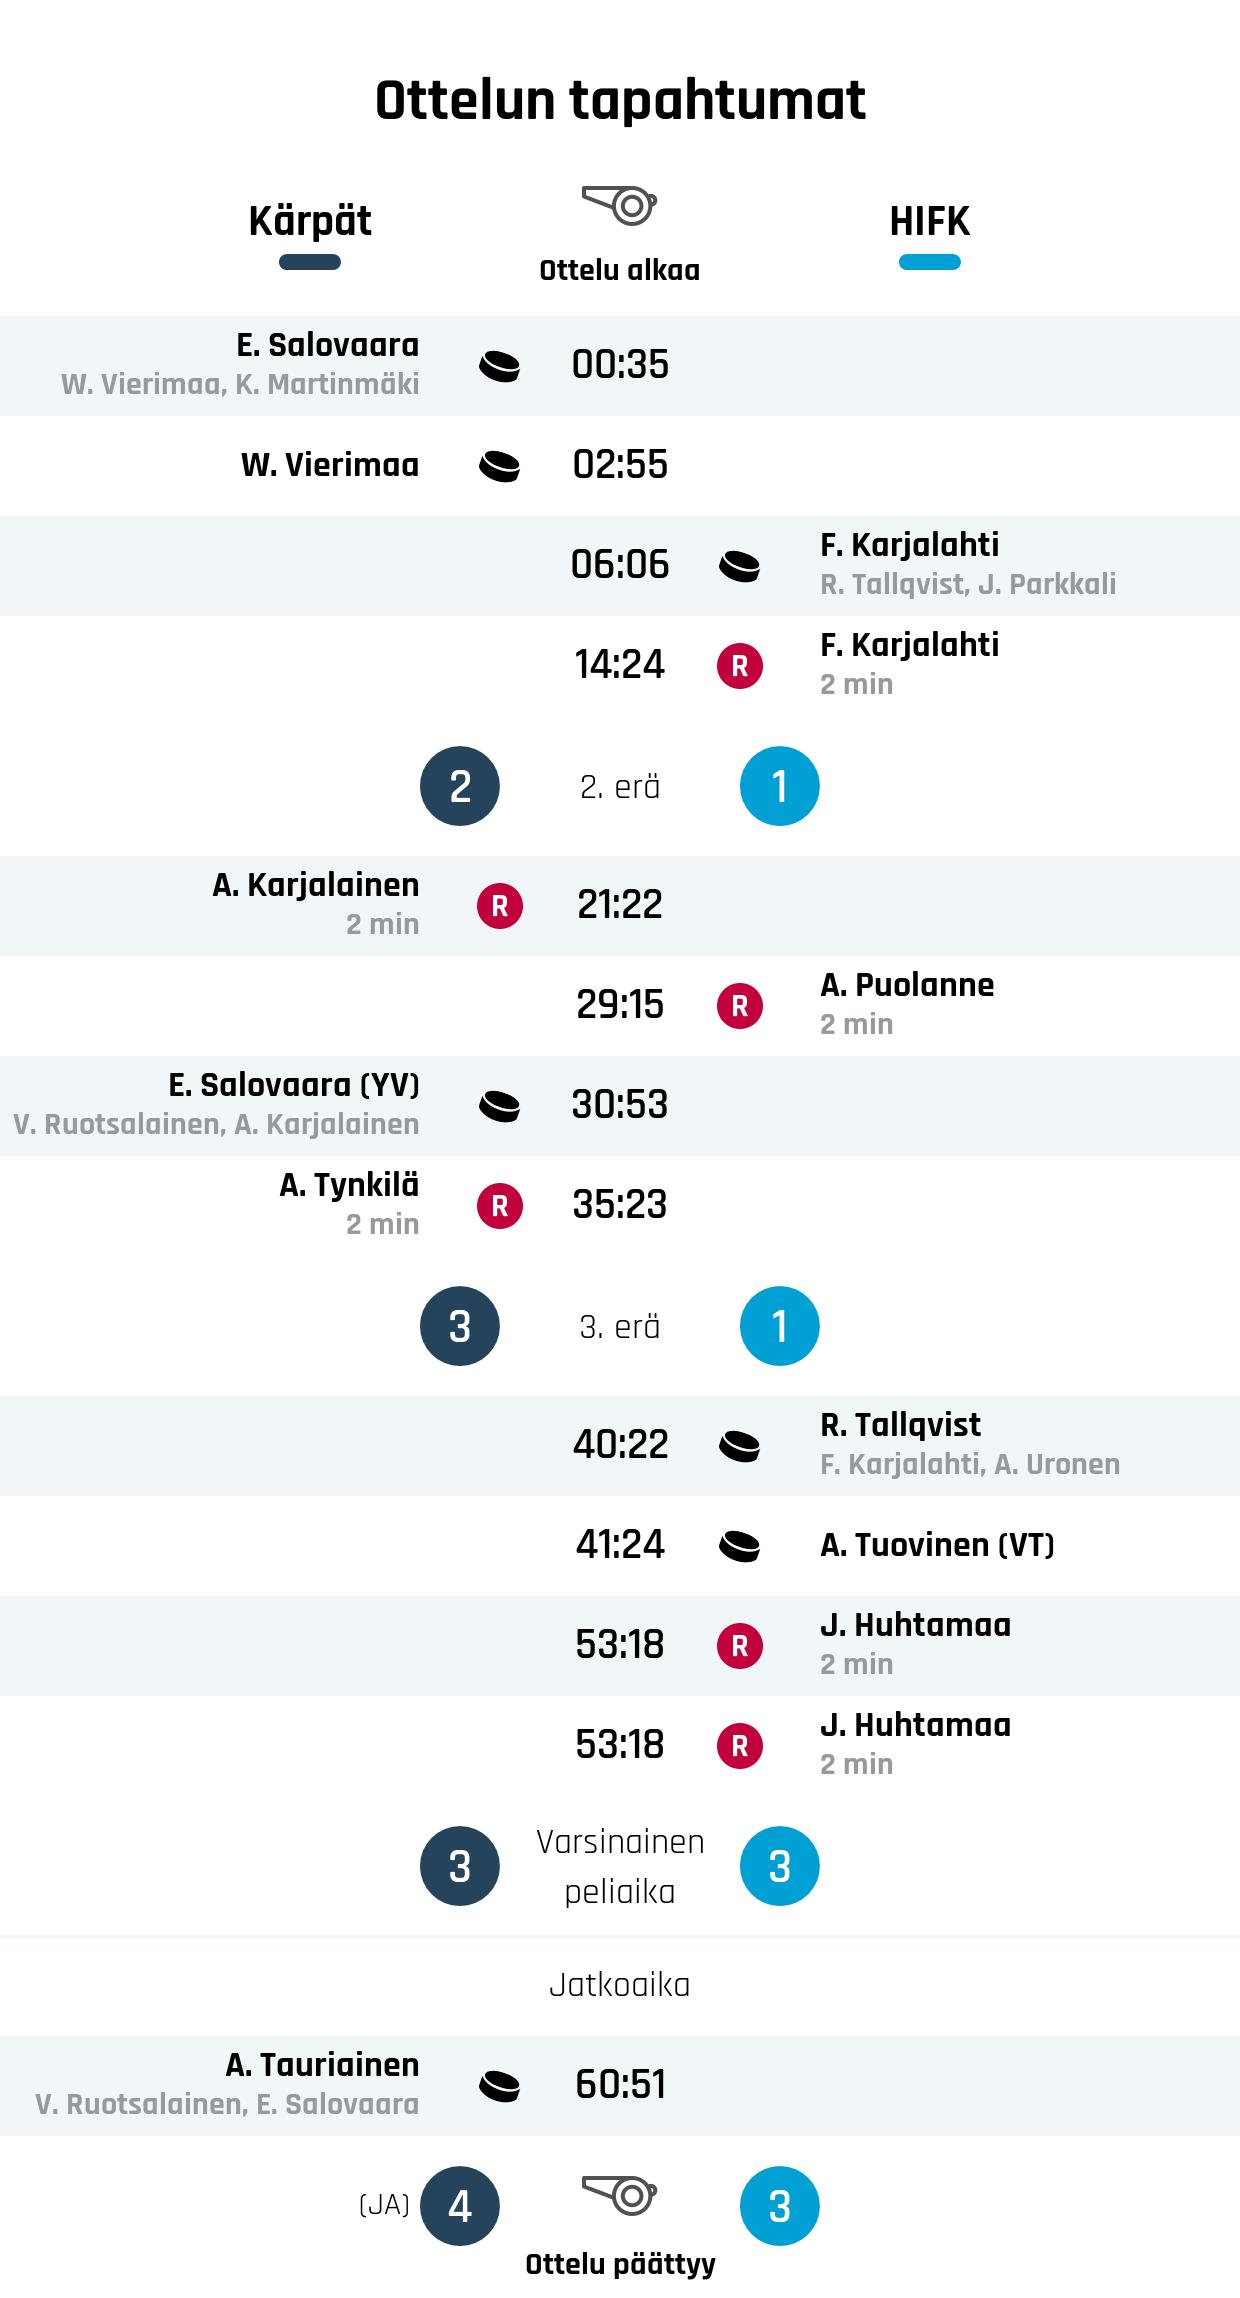Click A. Karjalainen's red penalty icon at 21:22
The image size is (1240, 2298).
(x=499, y=906)
